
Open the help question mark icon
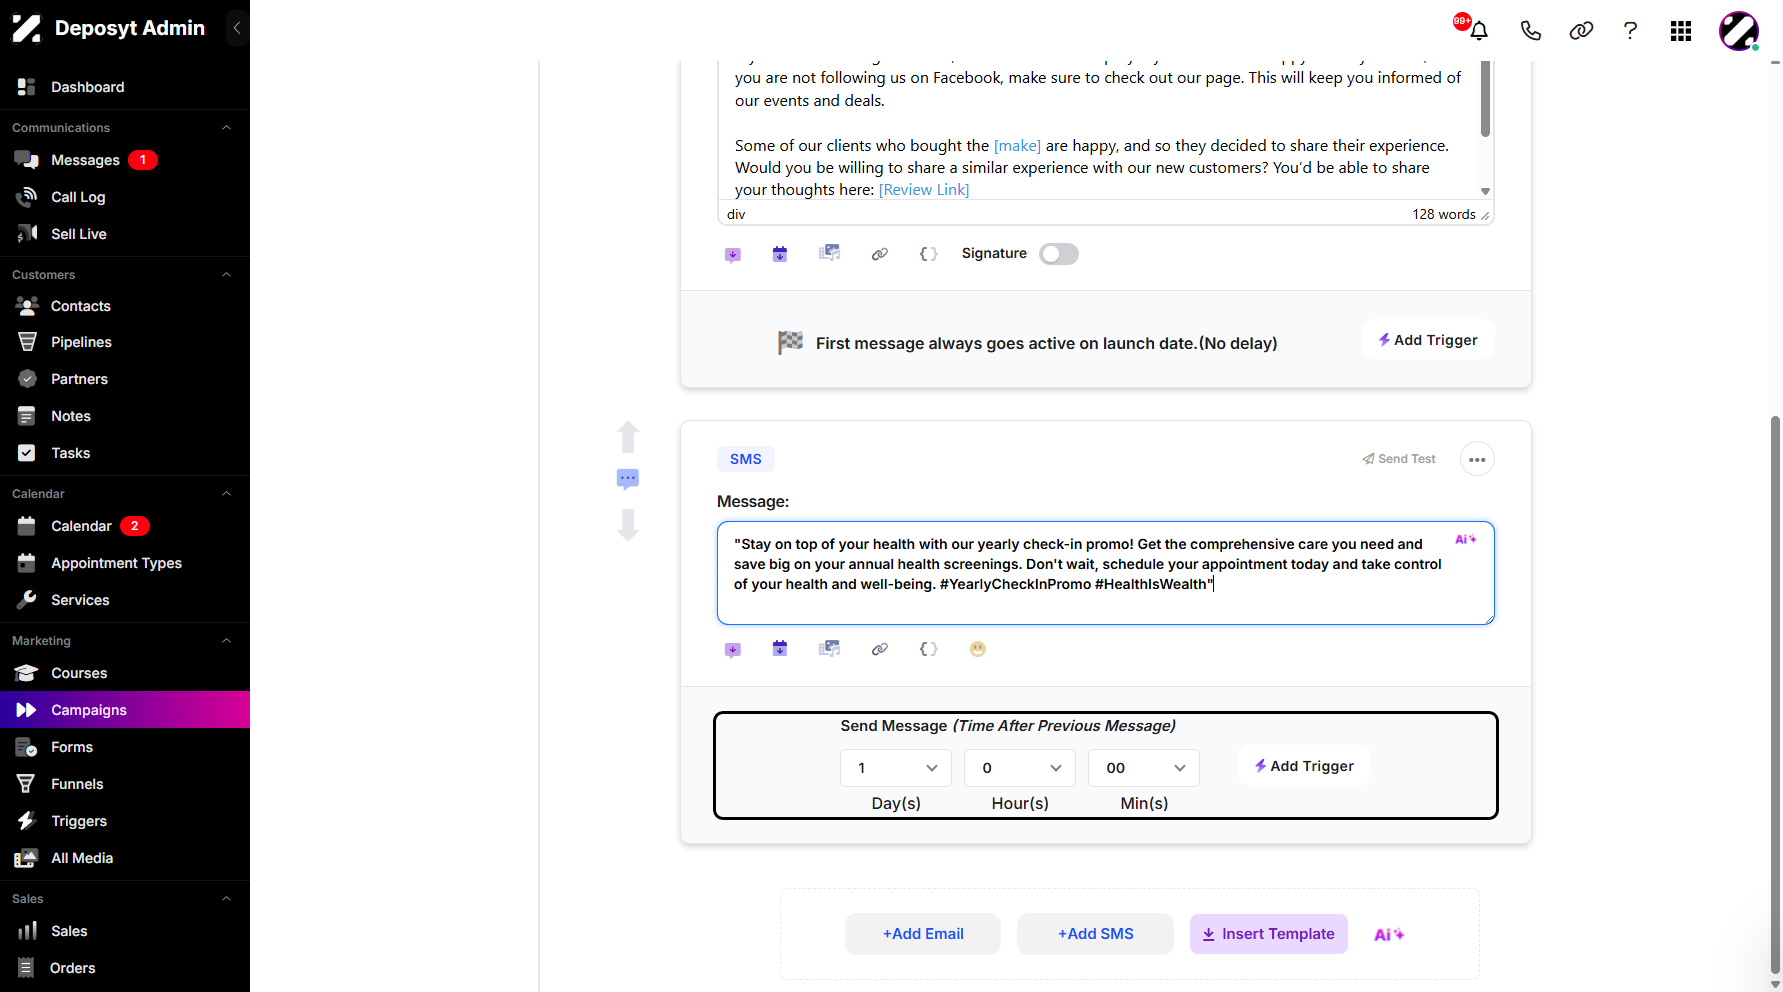pos(1630,31)
